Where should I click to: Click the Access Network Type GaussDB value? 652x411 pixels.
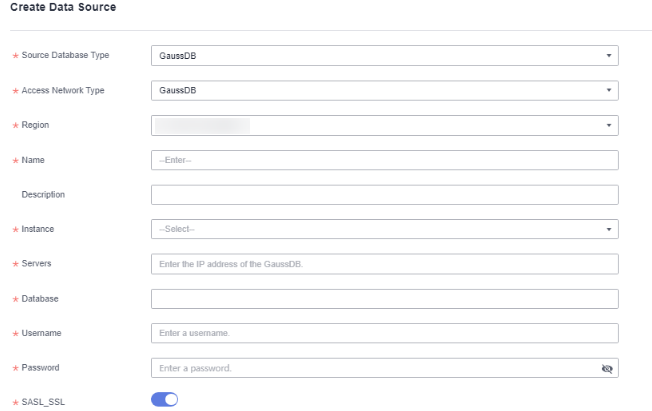pos(178,90)
